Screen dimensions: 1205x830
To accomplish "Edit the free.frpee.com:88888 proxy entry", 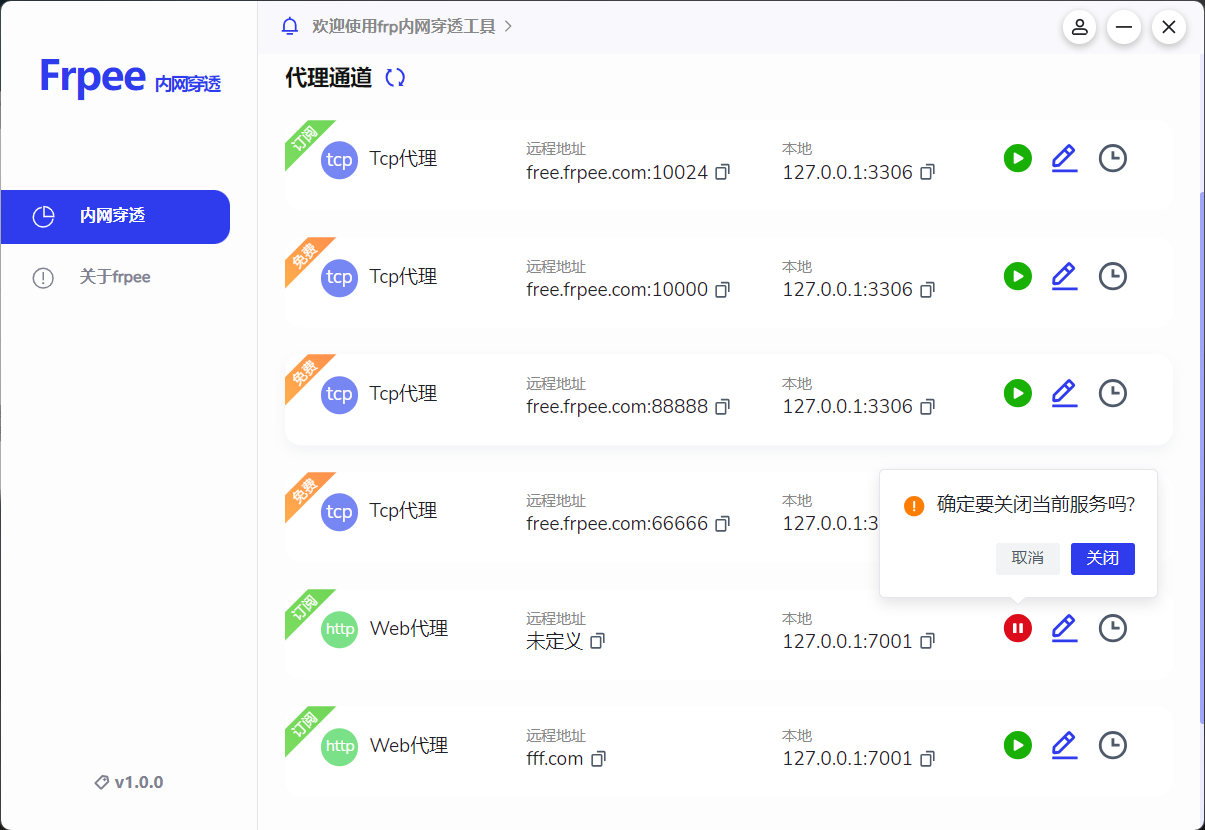I will tap(1064, 393).
